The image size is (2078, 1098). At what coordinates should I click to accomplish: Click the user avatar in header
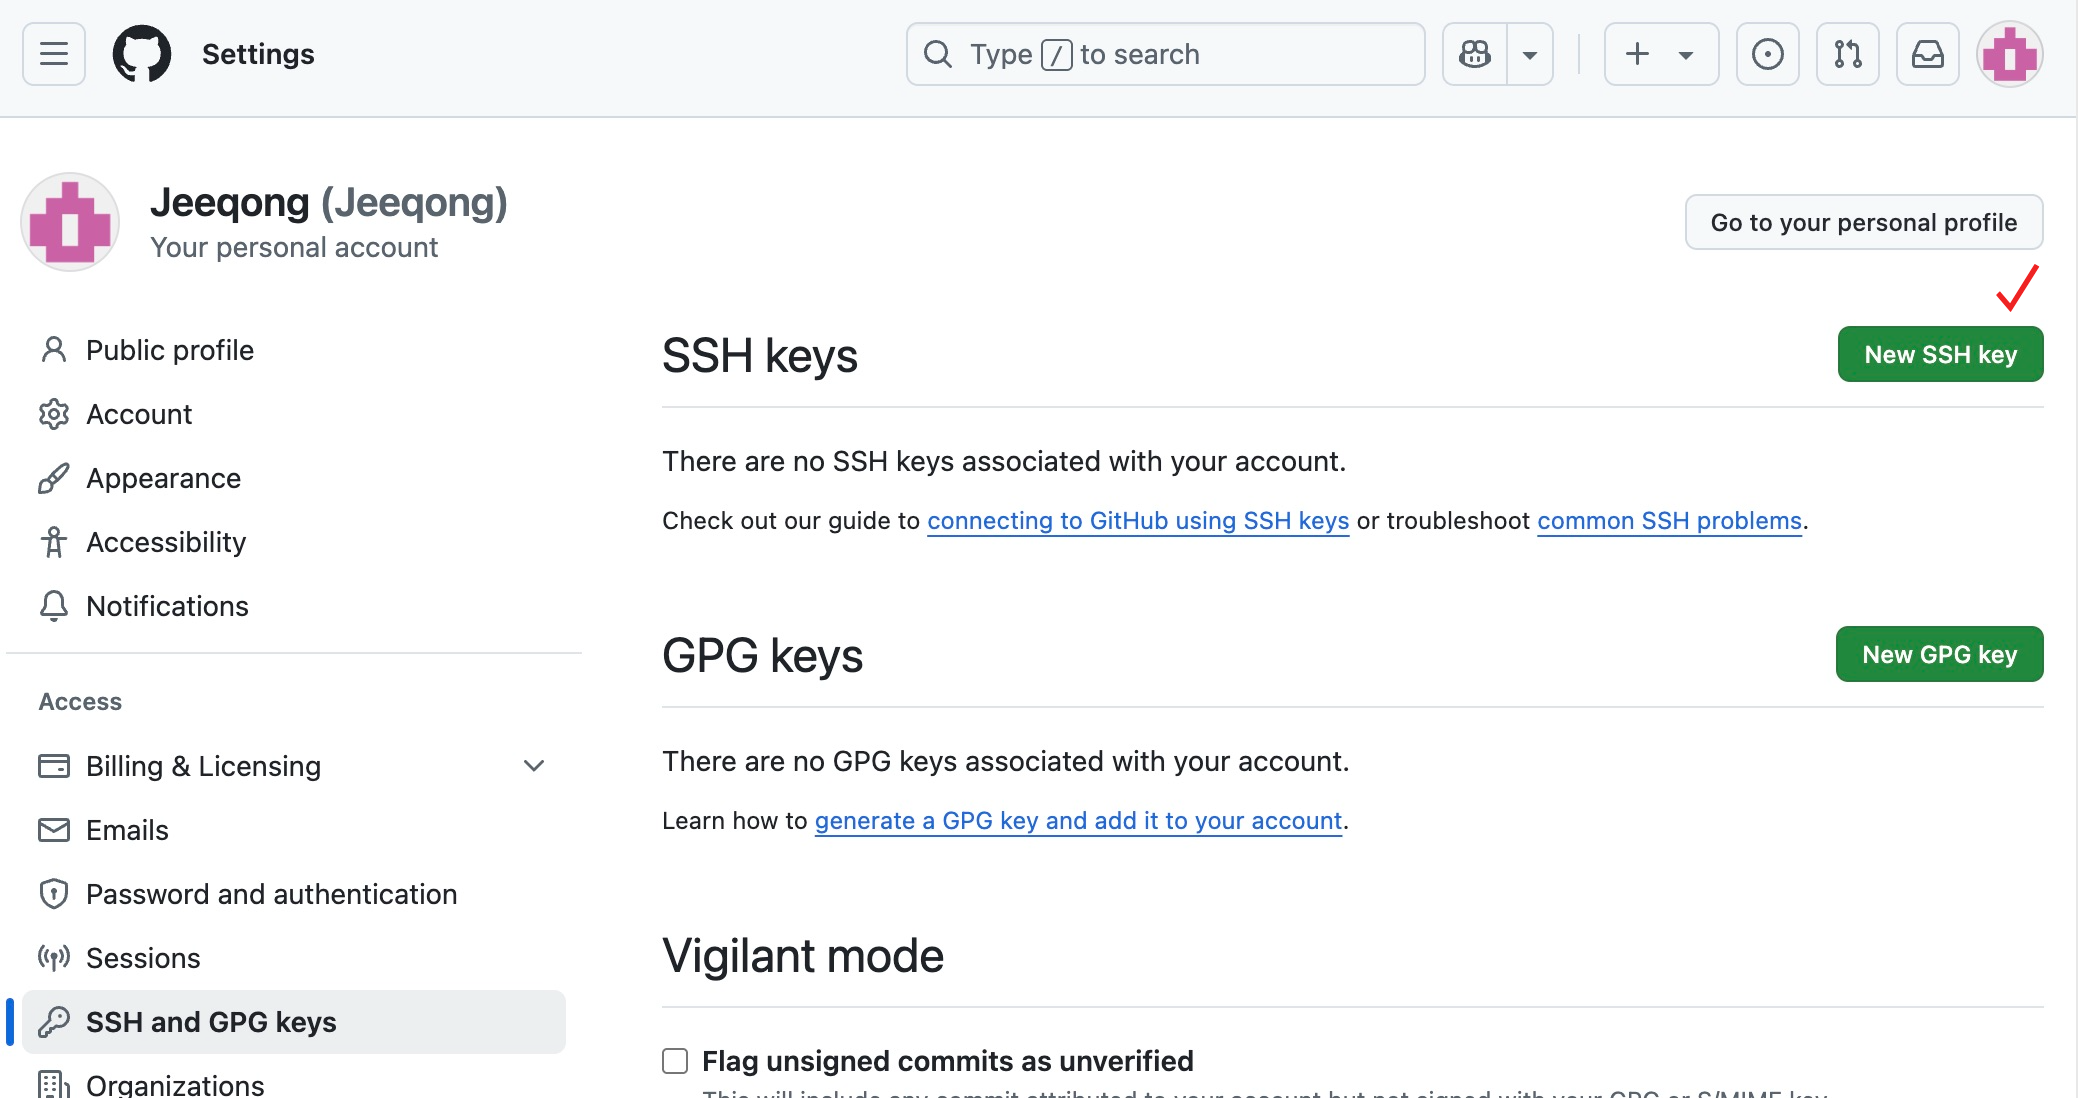2009,54
